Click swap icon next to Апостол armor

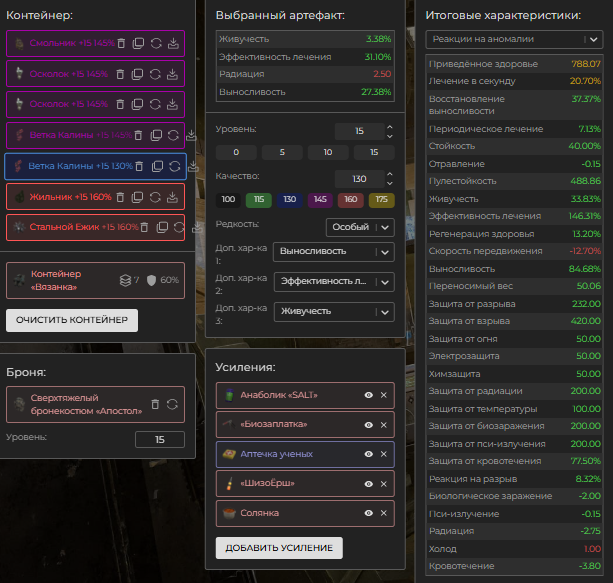[172, 404]
